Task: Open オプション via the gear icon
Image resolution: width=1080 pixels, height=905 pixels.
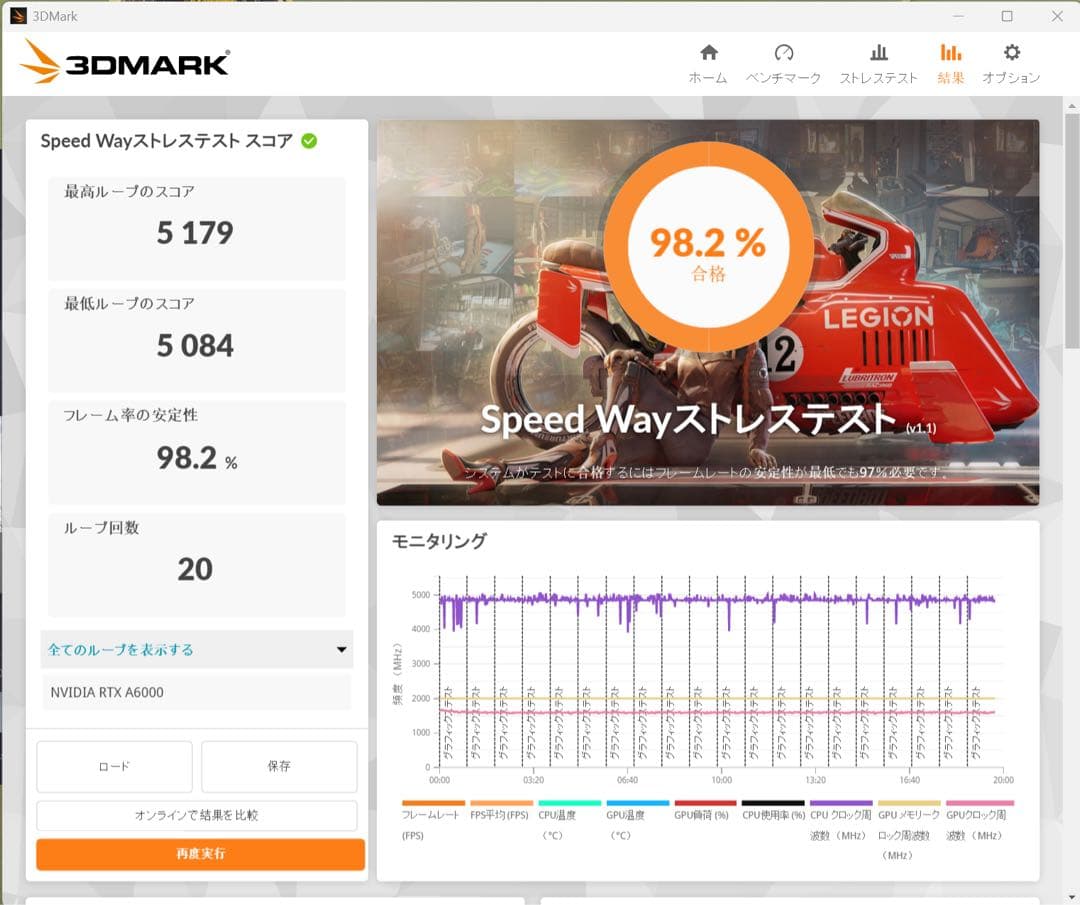Action: point(1013,52)
